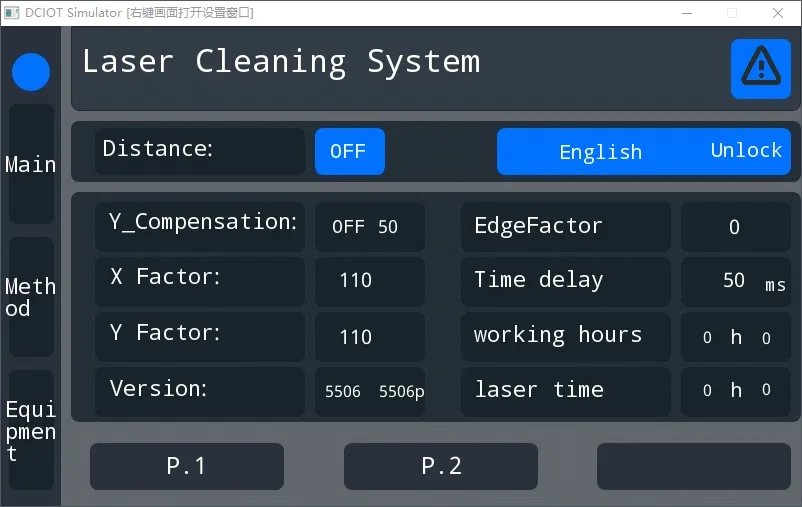Click the Version: label
802x507 pixels.
158,389
